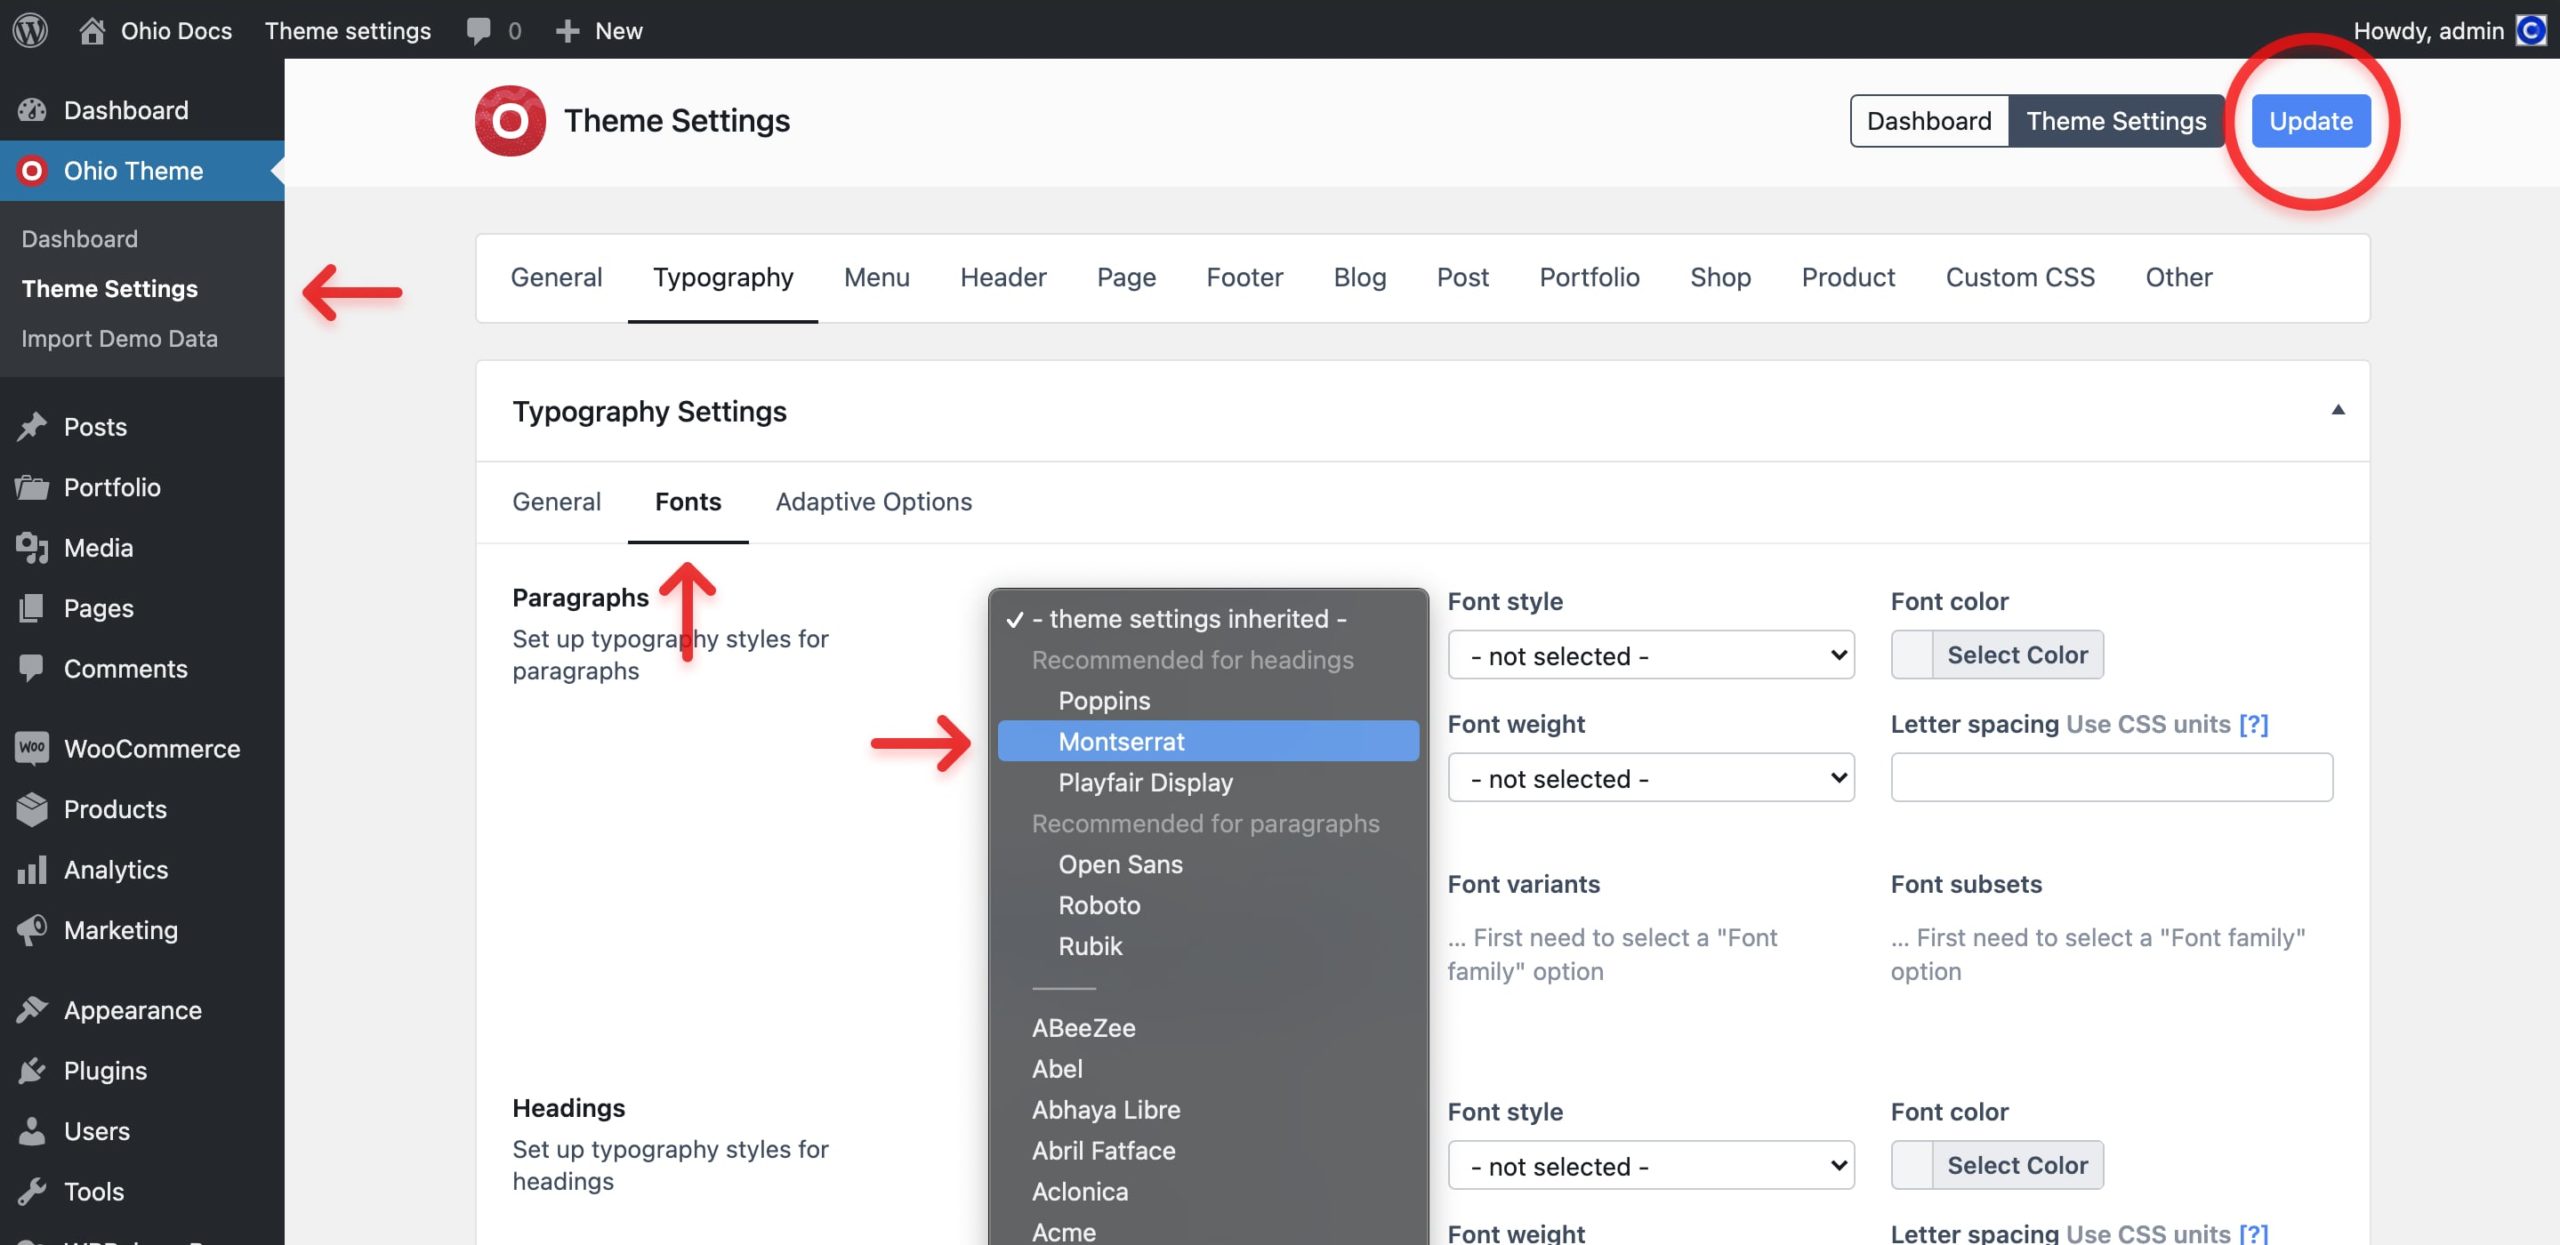Open Ohio Docs site link
Screen dimensions: 2560x1245
coord(176,31)
